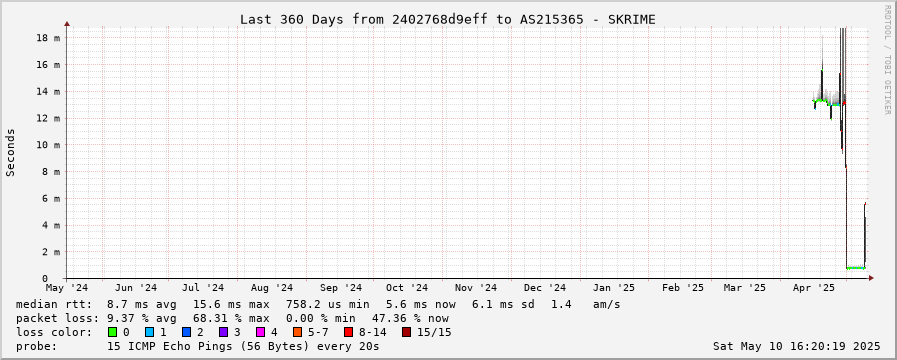The width and height of the screenshot is (897, 360).
Task: Click the timestamp Sat May 10 16:20:19 2025
Action: [x=796, y=346]
